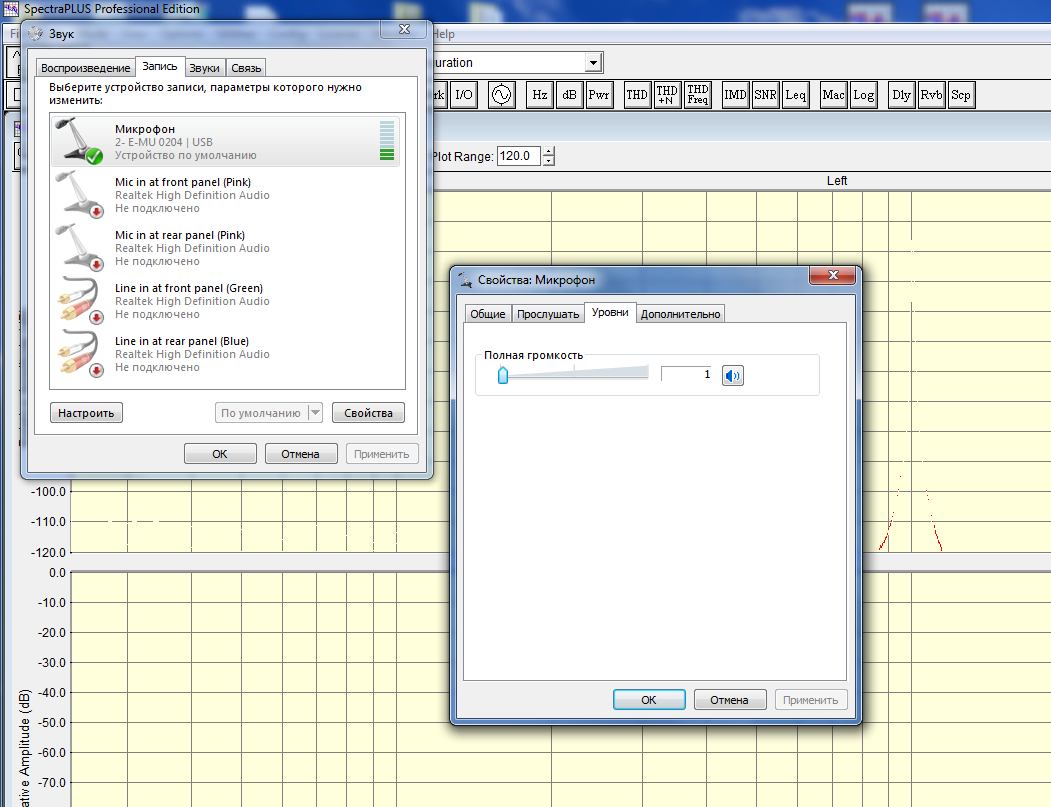
Task: Open the Прослушать tab
Action: click(548, 314)
